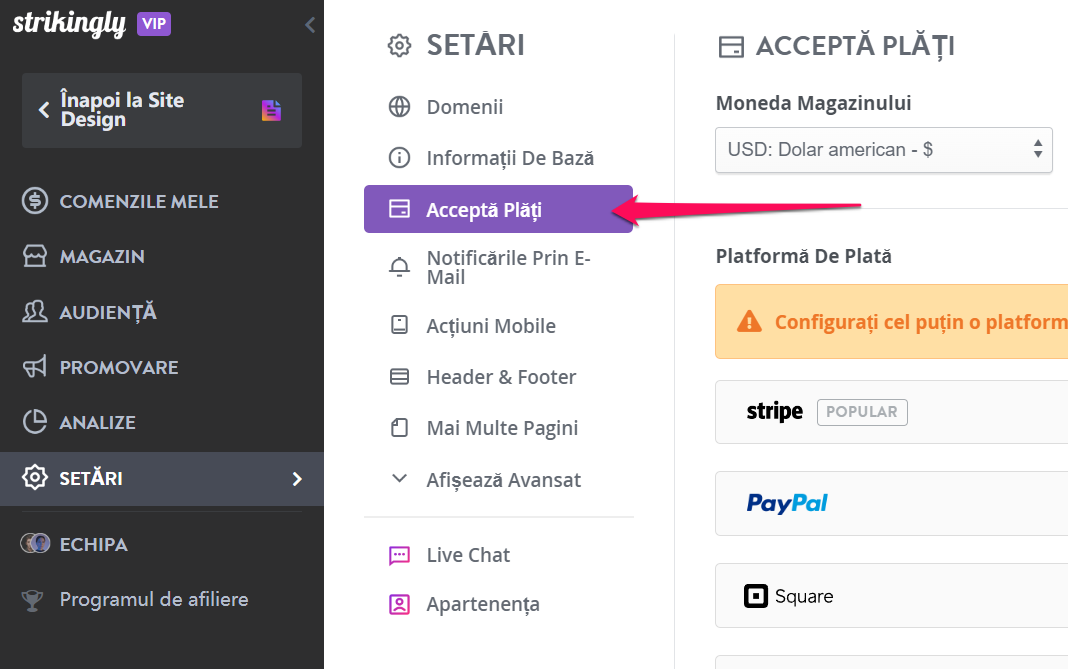
Task: Click the Comenzile Mele dollar icon
Action: click(x=35, y=201)
